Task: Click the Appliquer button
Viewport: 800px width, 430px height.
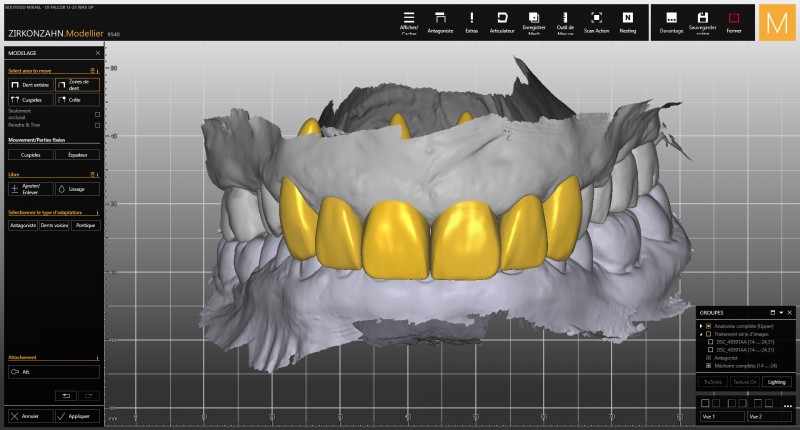Action: [77, 416]
